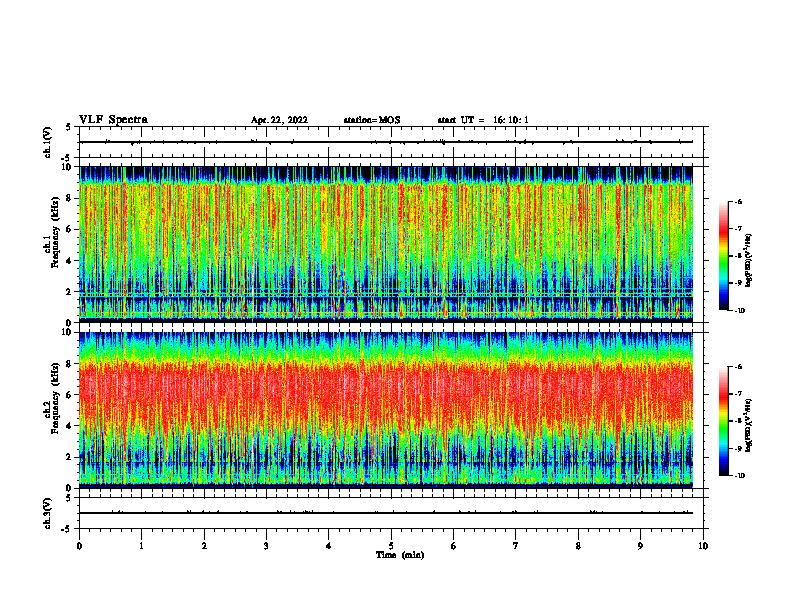Click the "-10" label on ch.1 color bar
Image resolution: width=792 pixels, height=612 pixels.
pos(739,311)
